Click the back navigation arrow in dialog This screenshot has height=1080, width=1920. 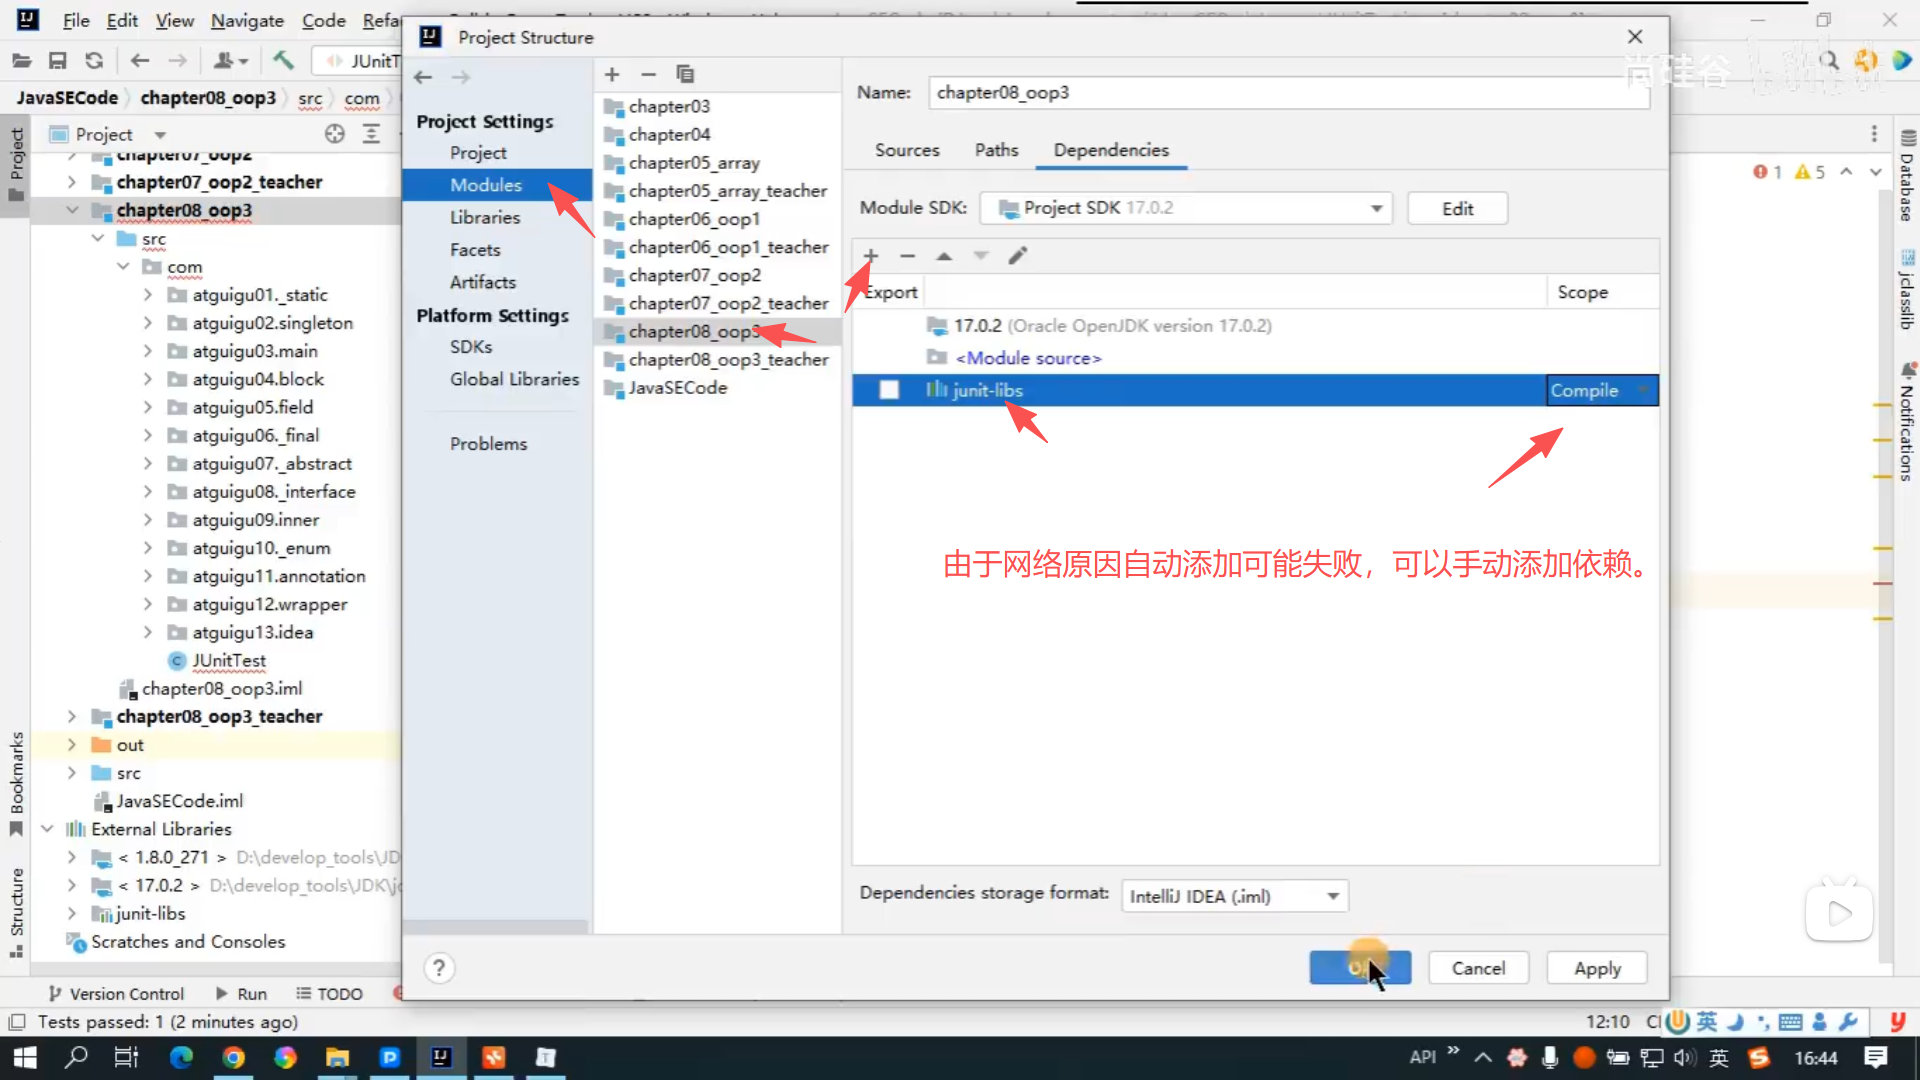coord(423,77)
